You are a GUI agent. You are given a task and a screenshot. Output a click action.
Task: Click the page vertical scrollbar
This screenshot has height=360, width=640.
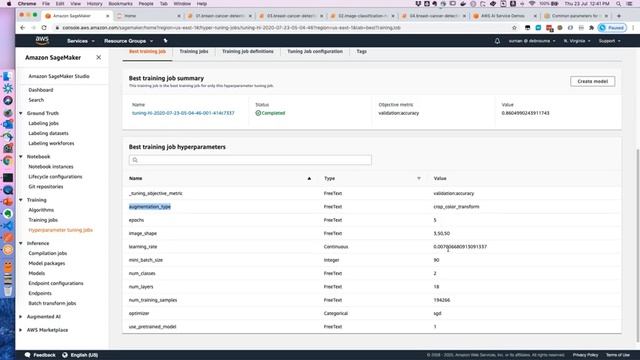pyautogui.click(x=637, y=245)
